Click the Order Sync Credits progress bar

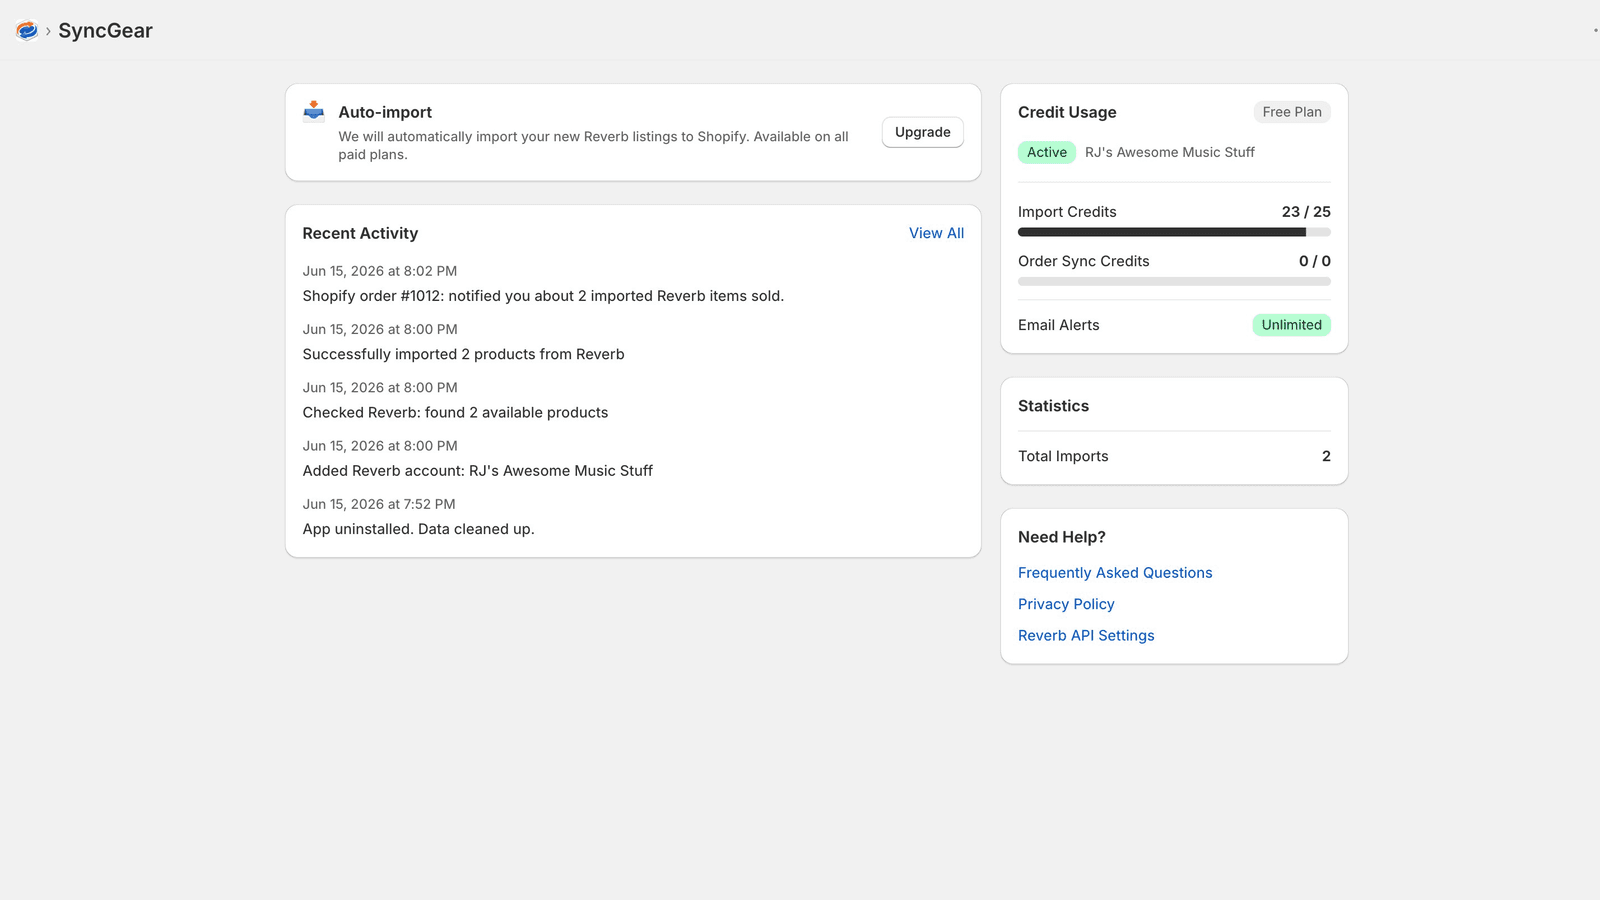point(1174,282)
